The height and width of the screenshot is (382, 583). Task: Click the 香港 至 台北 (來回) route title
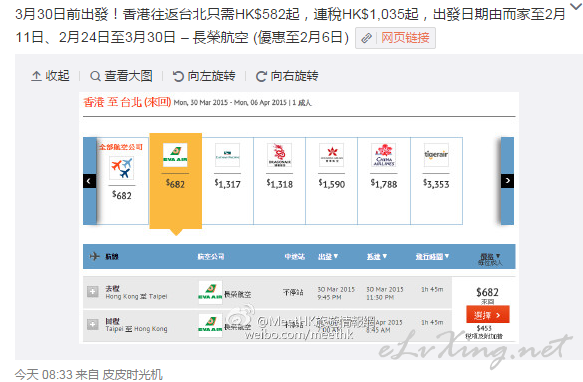[x=127, y=102]
